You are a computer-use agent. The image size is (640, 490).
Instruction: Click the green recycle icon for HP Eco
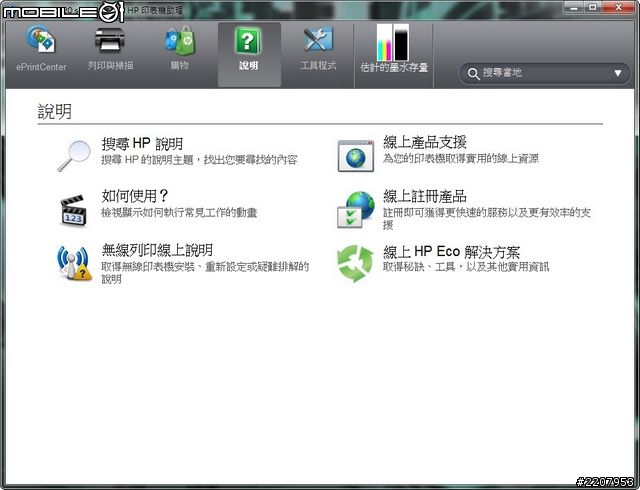coord(355,263)
